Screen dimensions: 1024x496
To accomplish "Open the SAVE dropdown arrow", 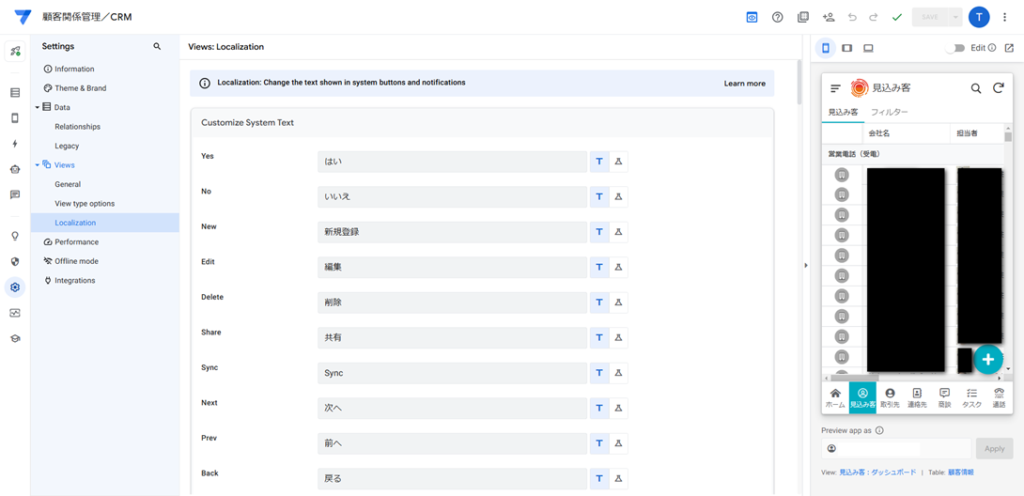I will [x=957, y=18].
